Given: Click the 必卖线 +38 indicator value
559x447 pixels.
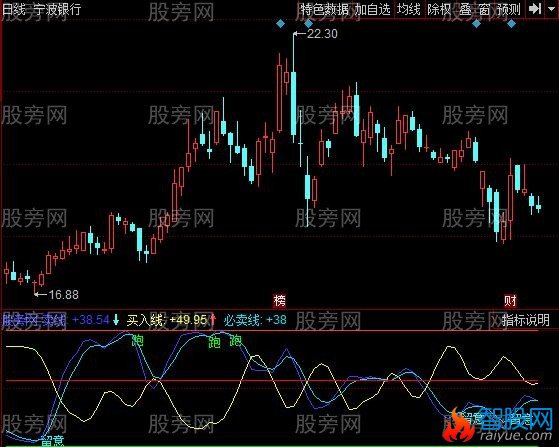Looking at the screenshot, I should pyautogui.click(x=255, y=320).
